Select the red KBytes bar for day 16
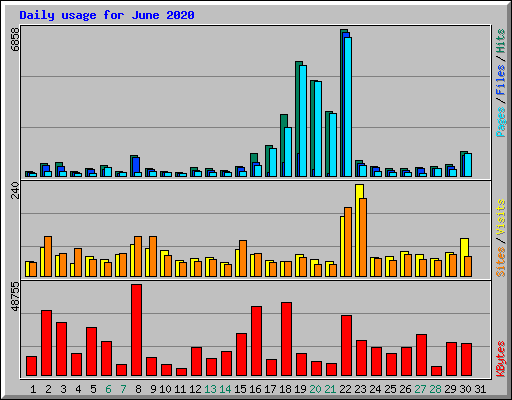This screenshot has height=400, width=512. tap(256, 341)
